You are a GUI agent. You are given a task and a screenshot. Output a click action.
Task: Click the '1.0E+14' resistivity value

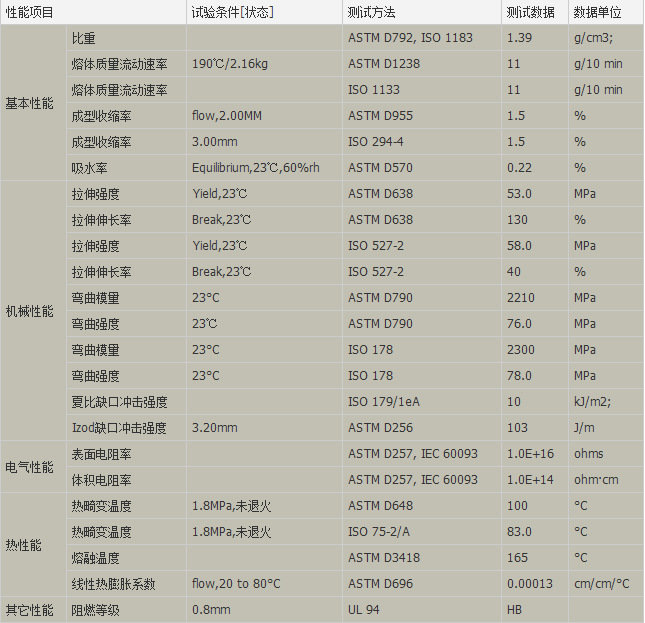(x=535, y=479)
